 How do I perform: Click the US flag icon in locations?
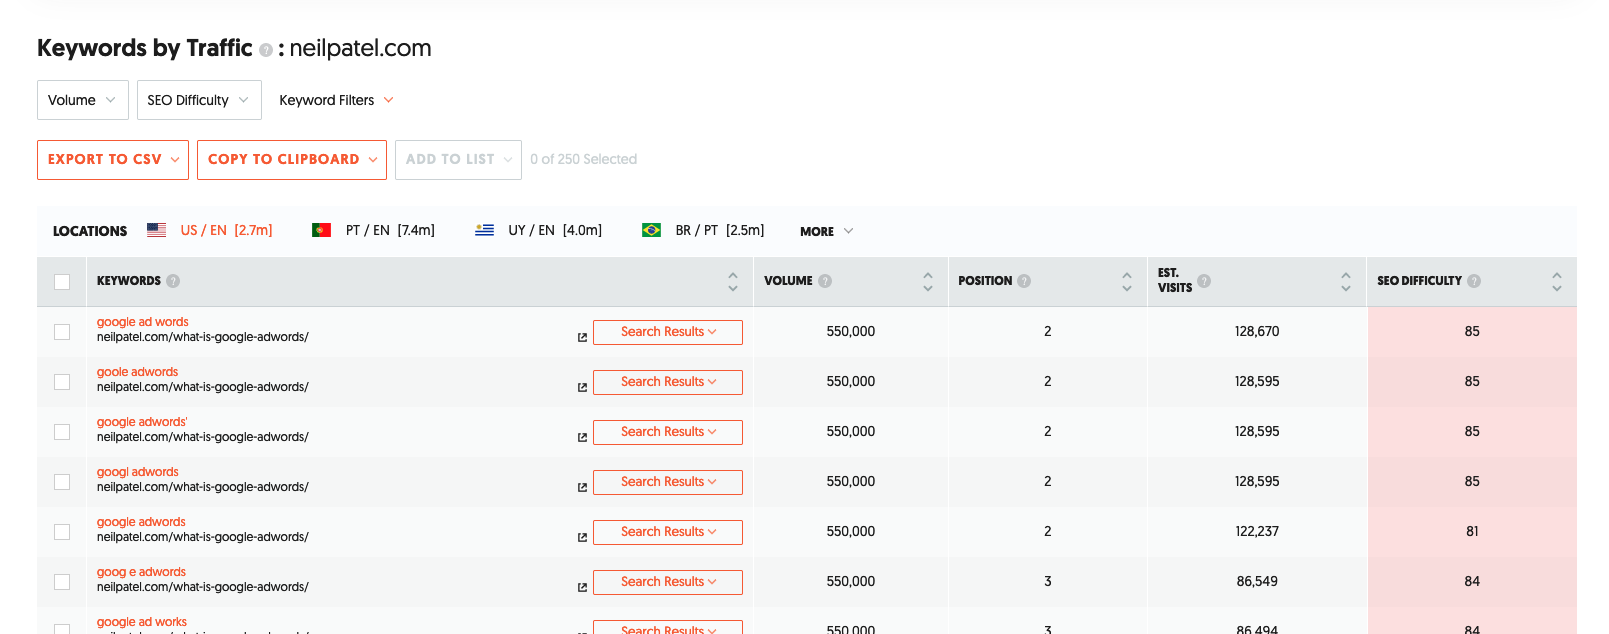[x=156, y=230]
